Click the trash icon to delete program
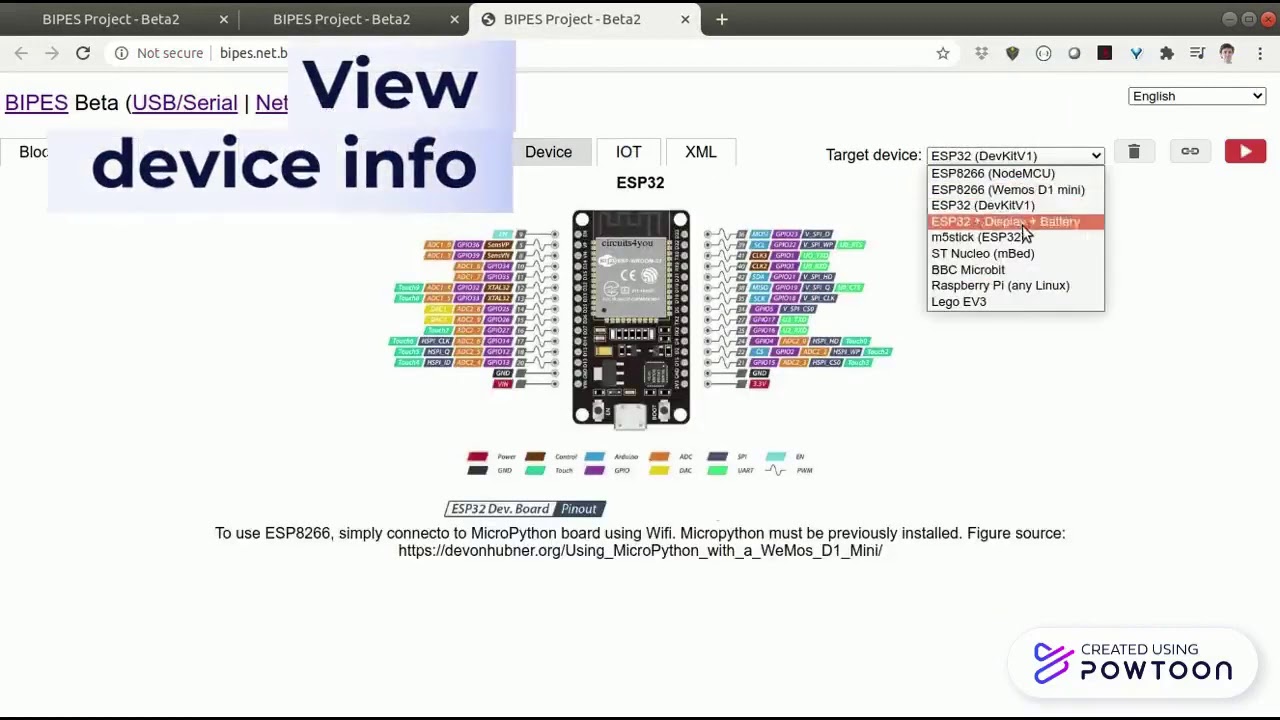This screenshot has height=720, width=1280. 1134,151
